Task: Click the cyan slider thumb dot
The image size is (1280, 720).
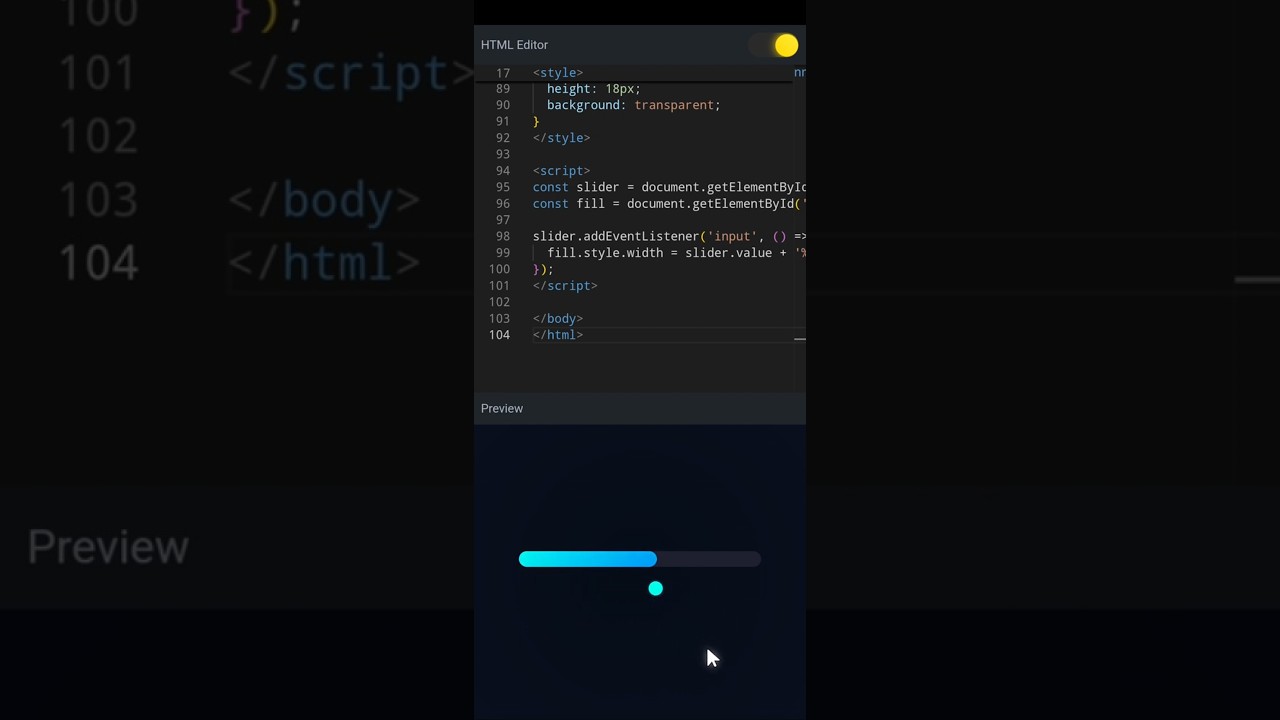Action: tap(655, 589)
